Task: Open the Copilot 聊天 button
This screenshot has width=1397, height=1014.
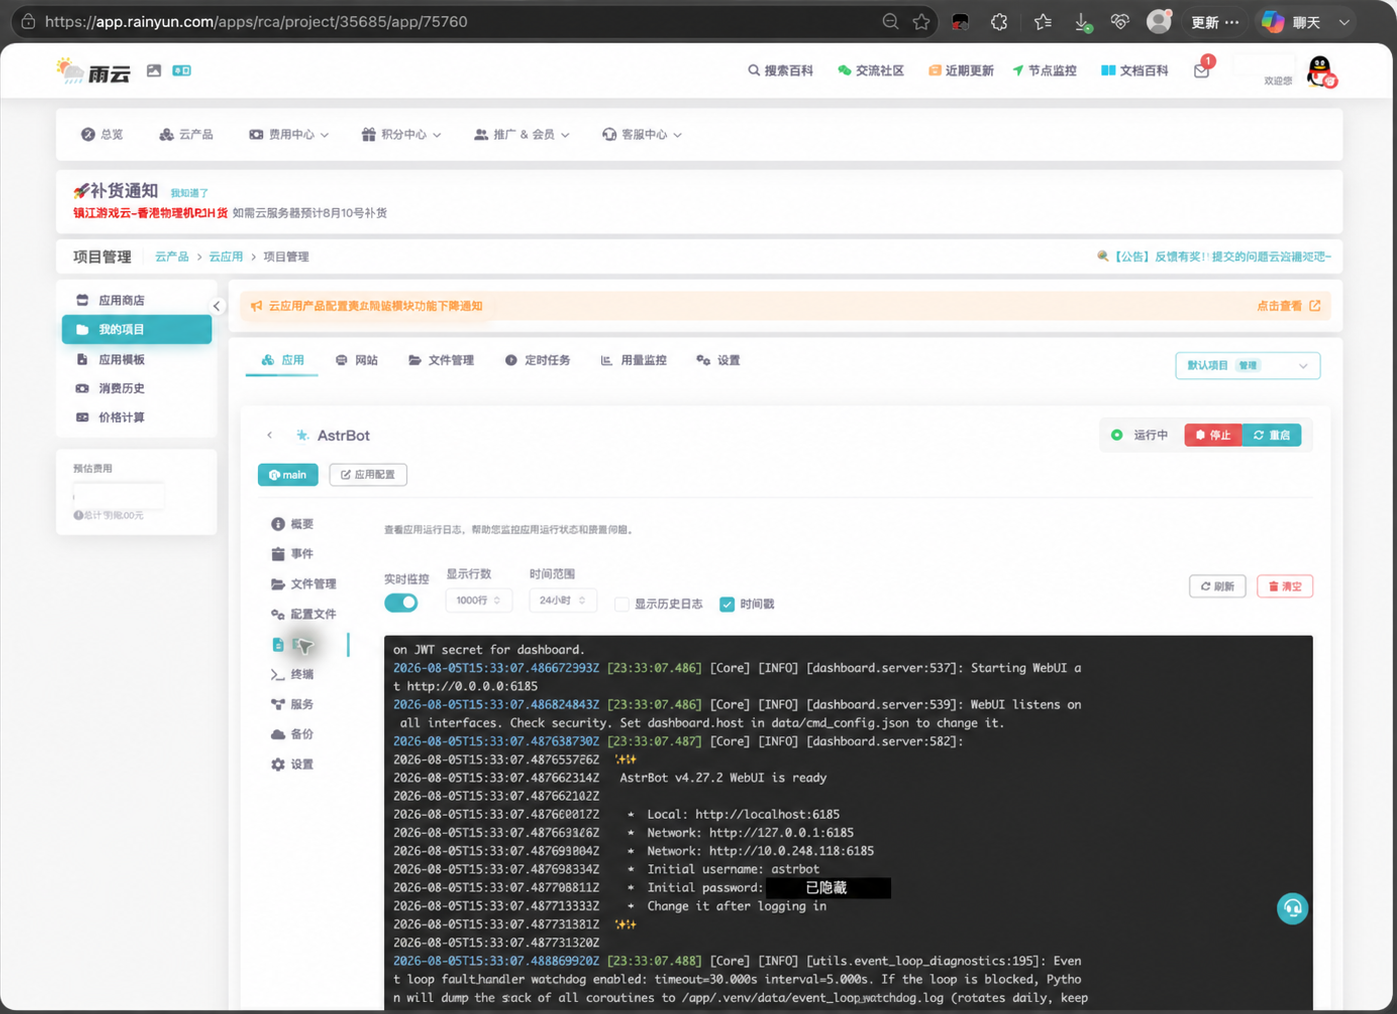Action: [x=1292, y=22]
